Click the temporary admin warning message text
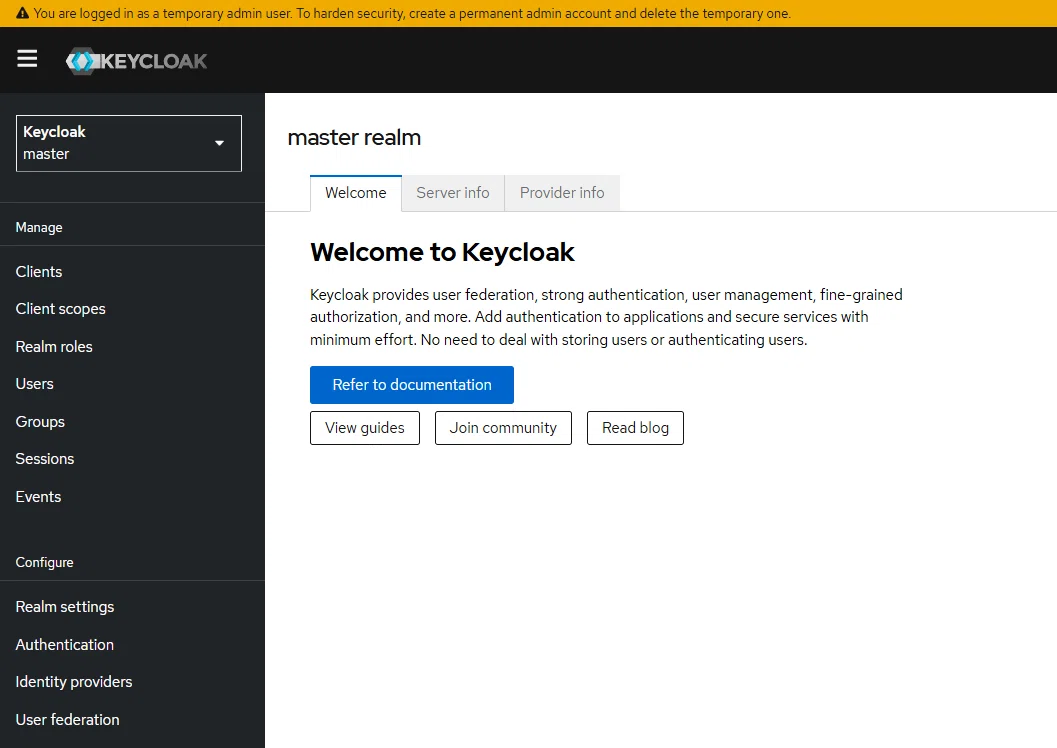The height and width of the screenshot is (748, 1057). tap(412, 13)
